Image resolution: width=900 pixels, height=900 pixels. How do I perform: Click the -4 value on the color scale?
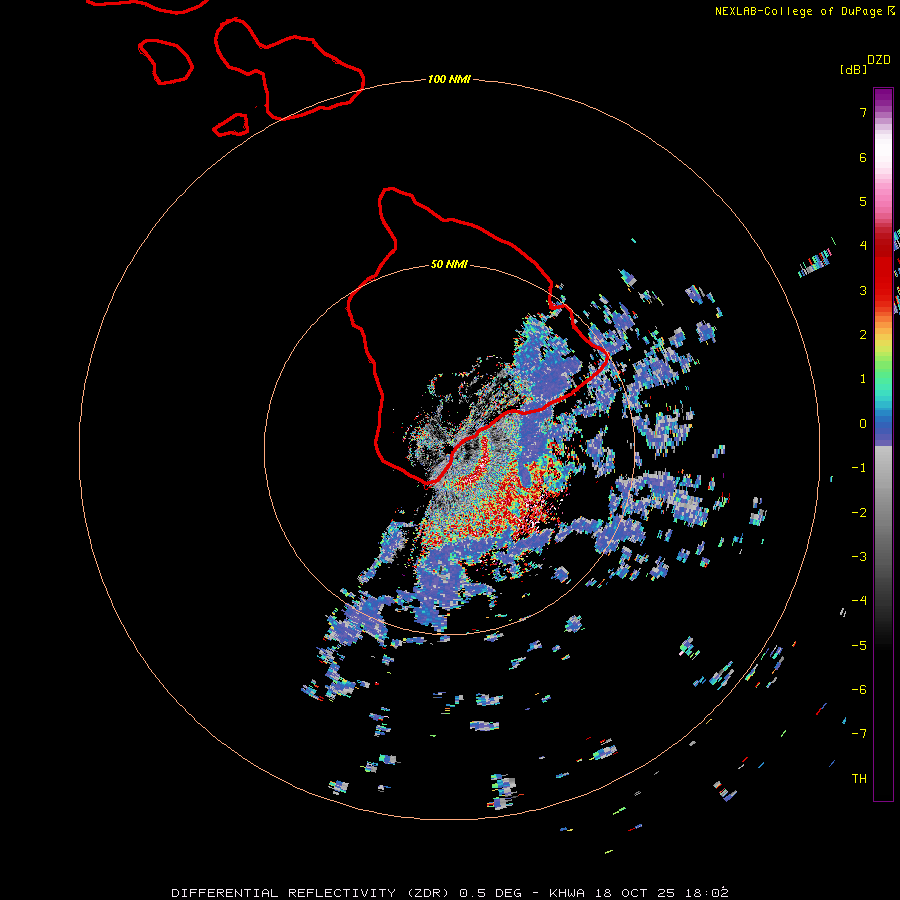click(859, 601)
